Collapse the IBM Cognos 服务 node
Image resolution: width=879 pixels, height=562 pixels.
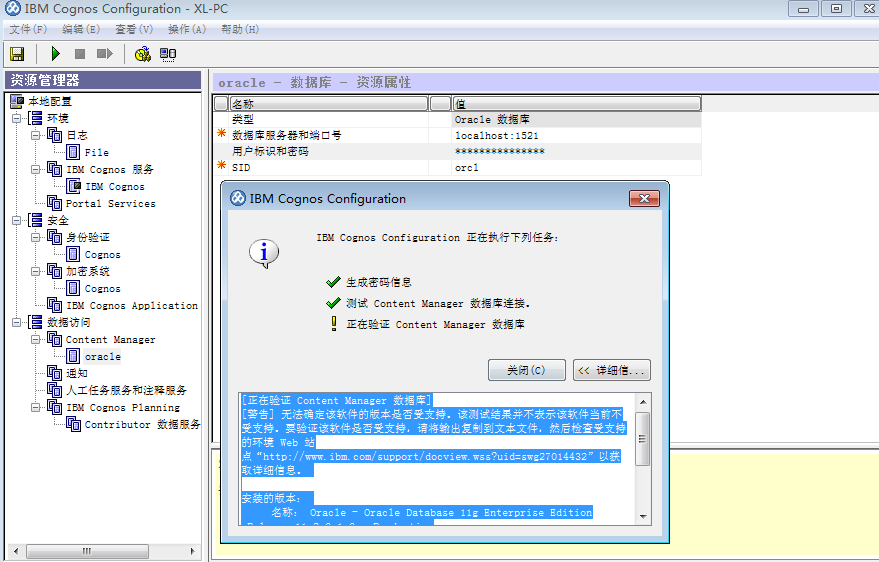pos(35,169)
